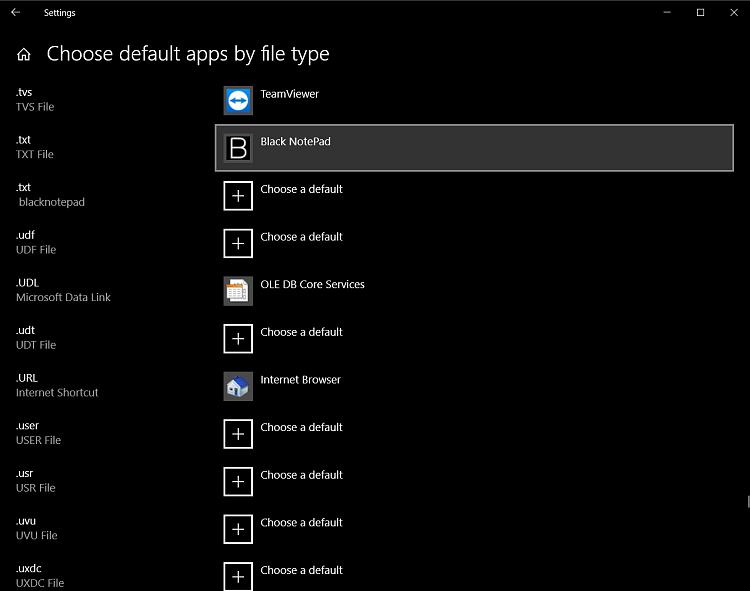Choose a default for .txt blacknotepad
Viewport: 750px width, 591px height.
click(x=474, y=196)
